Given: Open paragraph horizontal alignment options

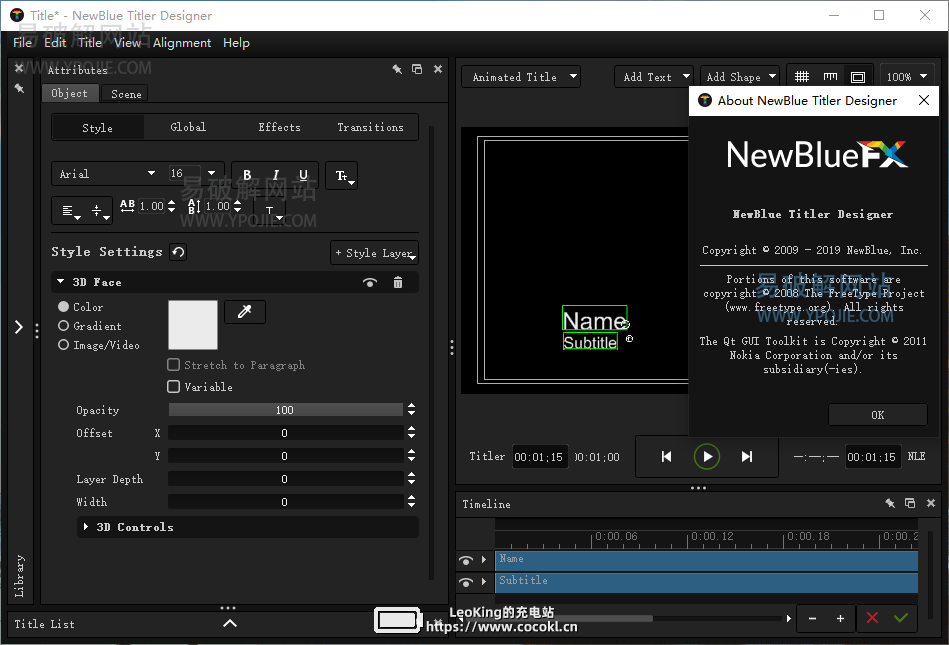Looking at the screenshot, I should [70, 211].
